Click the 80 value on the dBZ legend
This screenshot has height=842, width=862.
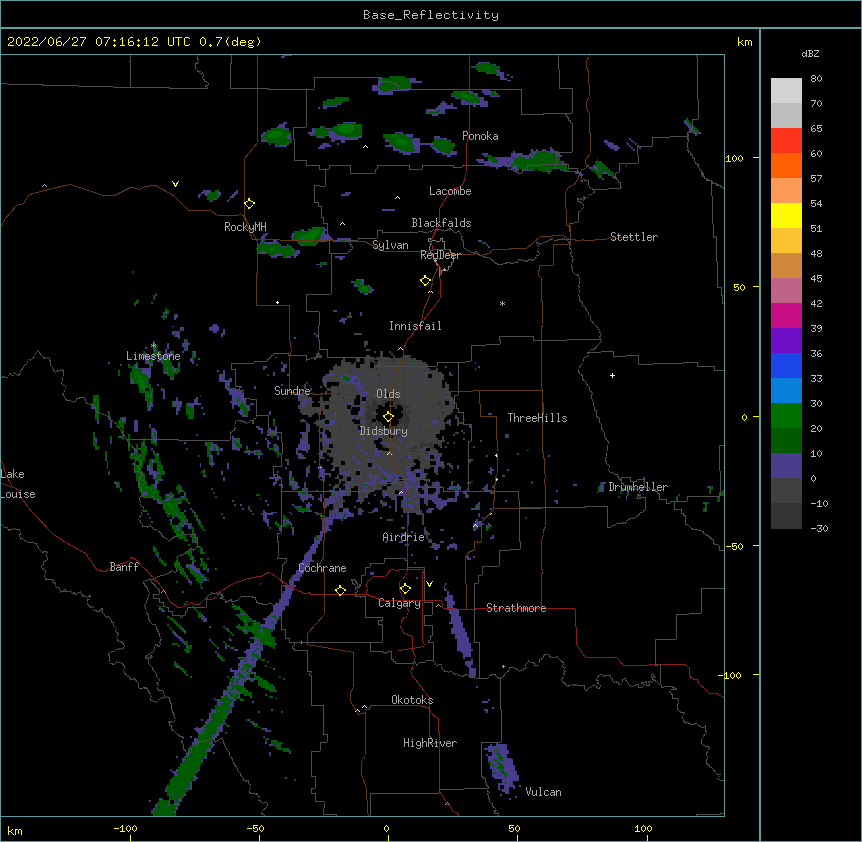pyautogui.click(x=816, y=79)
